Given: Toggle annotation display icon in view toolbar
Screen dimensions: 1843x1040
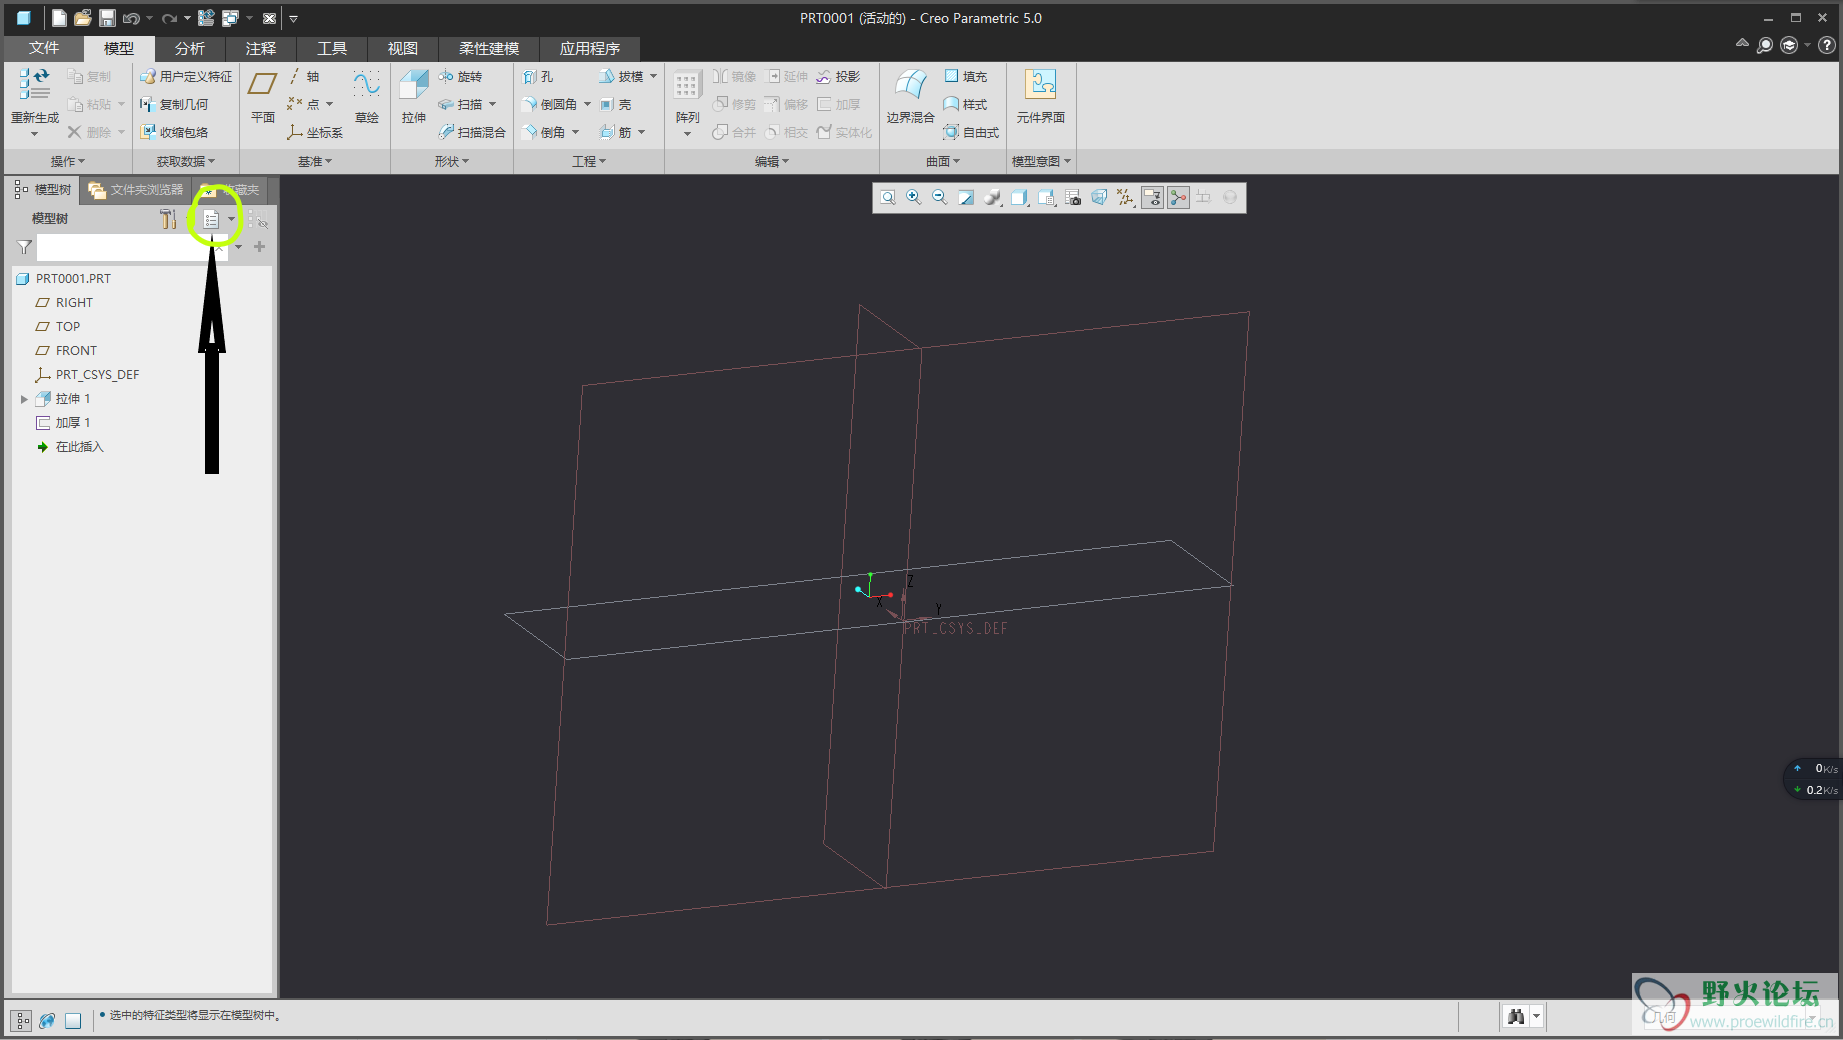Looking at the screenshot, I should click(x=1152, y=198).
